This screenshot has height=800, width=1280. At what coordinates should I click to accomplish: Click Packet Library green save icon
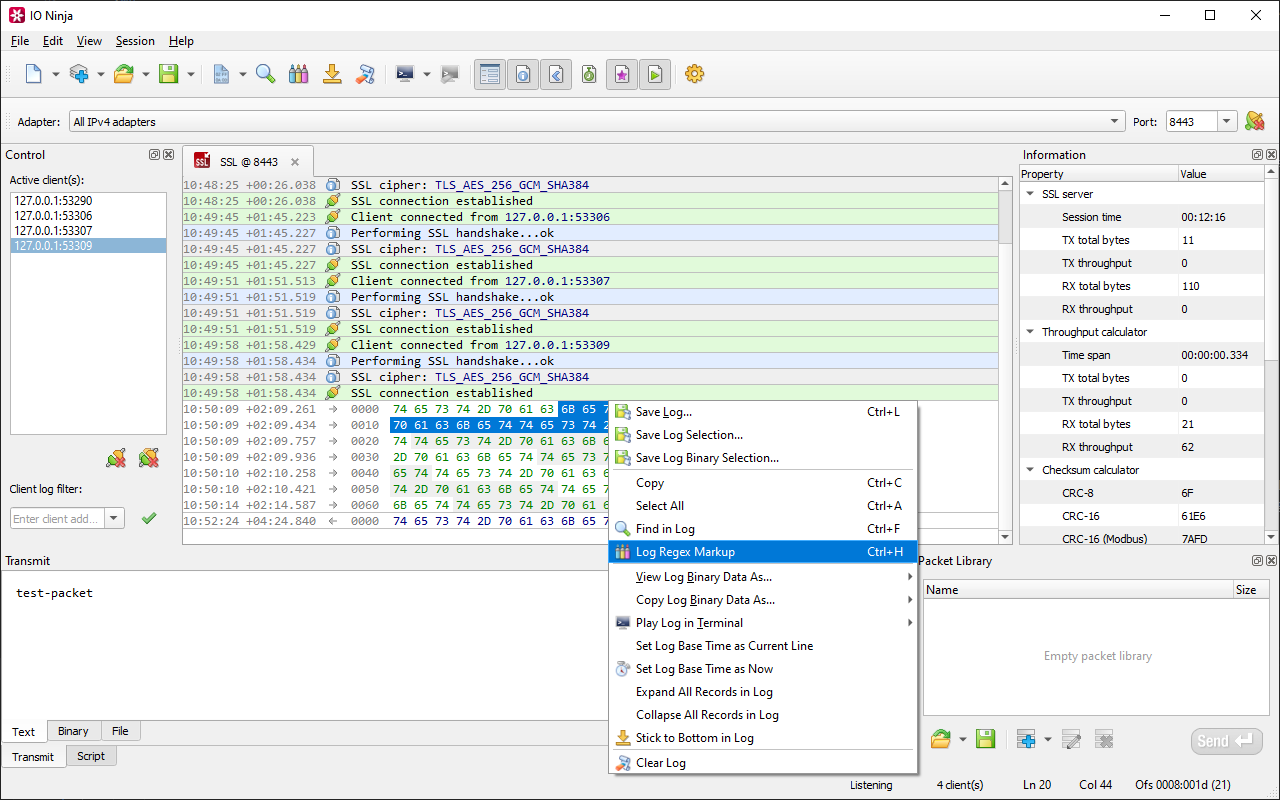(986, 740)
